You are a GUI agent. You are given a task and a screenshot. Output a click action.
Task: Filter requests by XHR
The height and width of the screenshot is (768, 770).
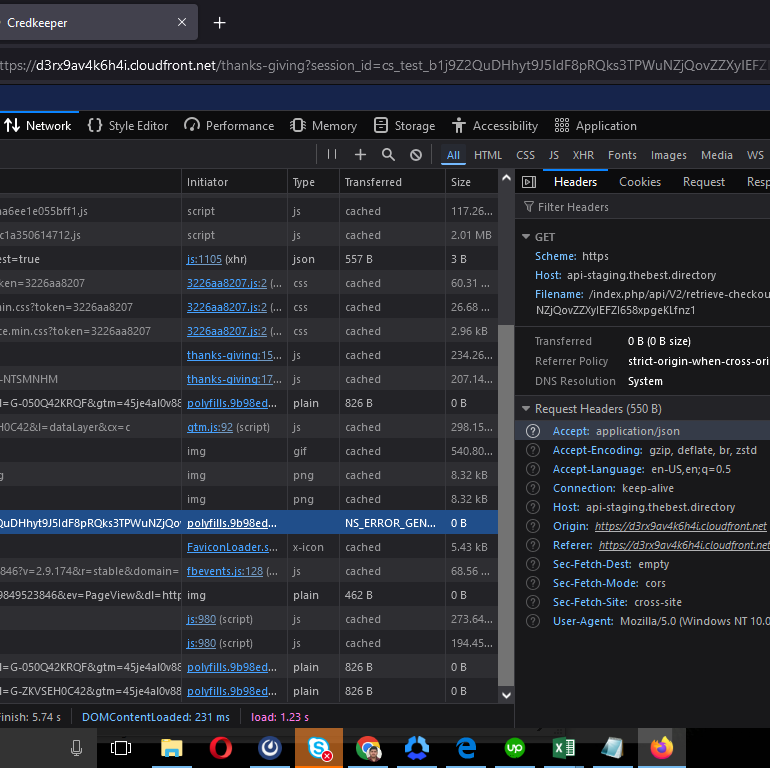click(583, 155)
